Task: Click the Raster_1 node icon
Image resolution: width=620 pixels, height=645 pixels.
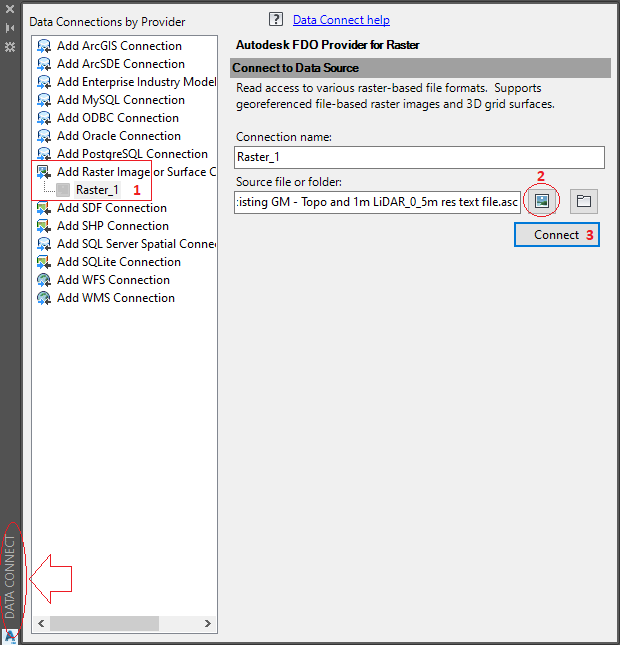Action: coord(63,190)
